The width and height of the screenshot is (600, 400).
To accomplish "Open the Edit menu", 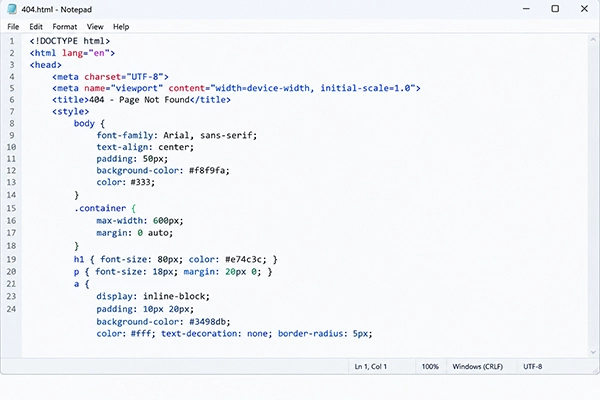I will (x=36, y=27).
